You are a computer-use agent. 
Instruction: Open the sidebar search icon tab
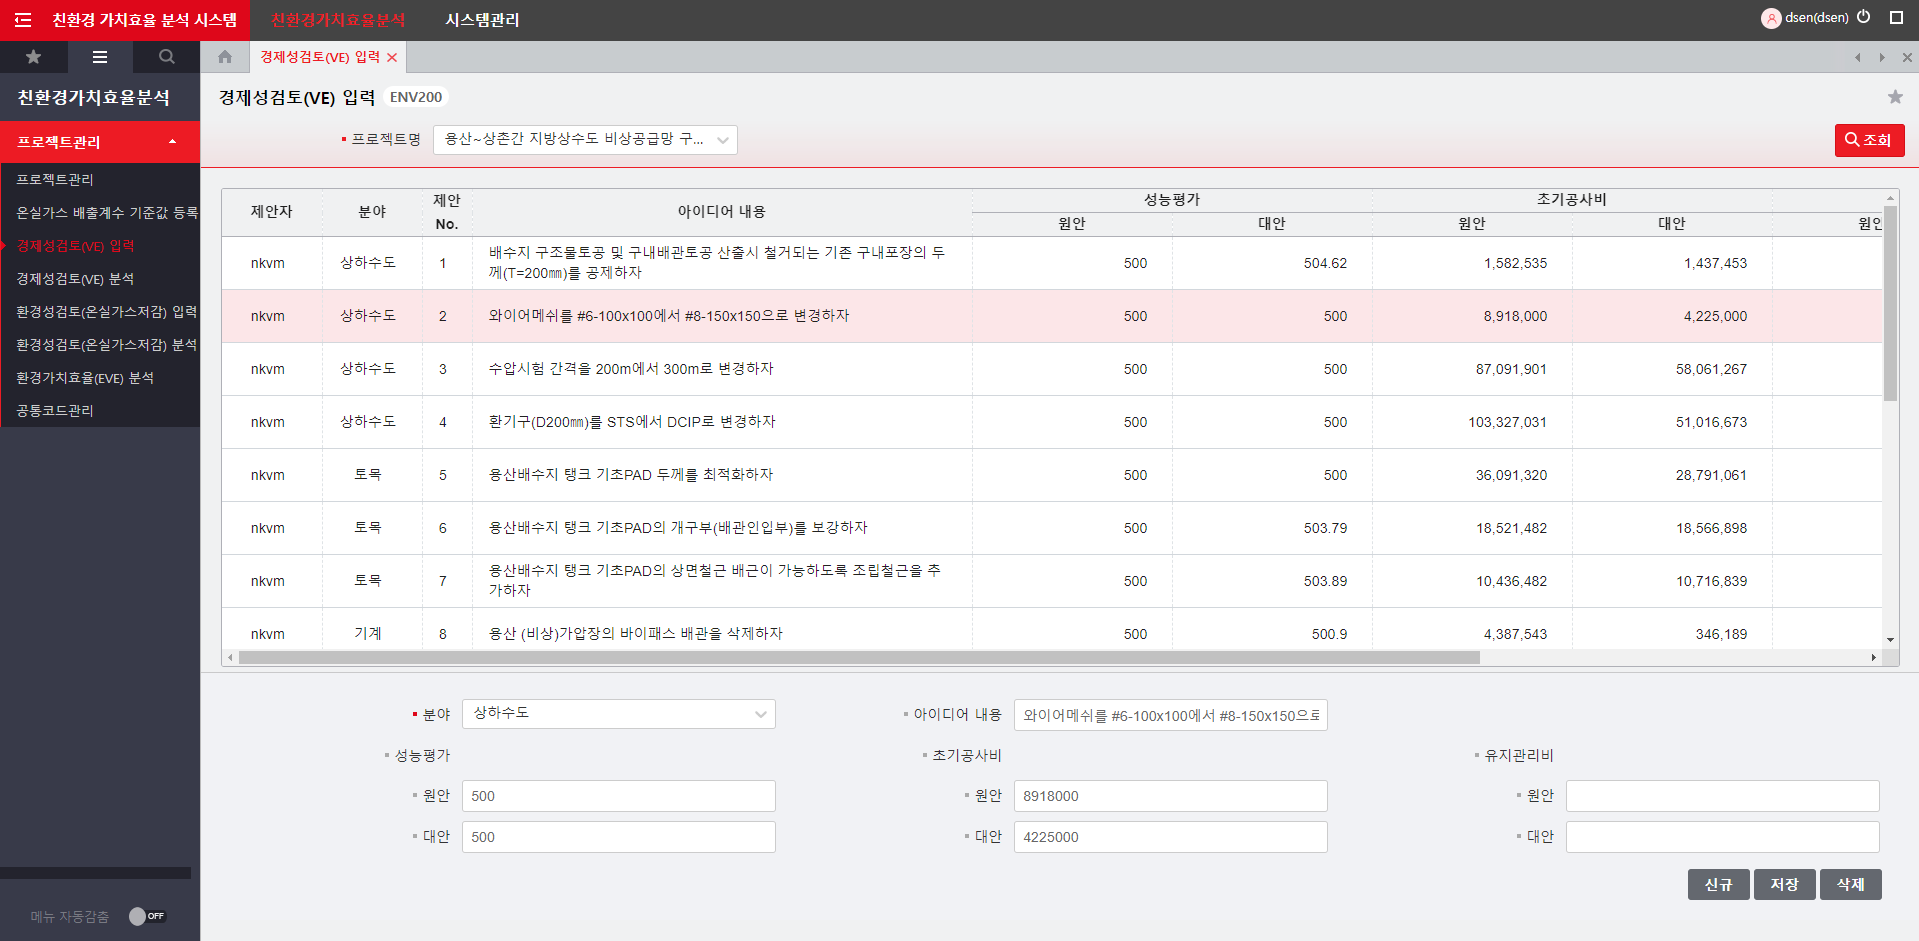[166, 57]
